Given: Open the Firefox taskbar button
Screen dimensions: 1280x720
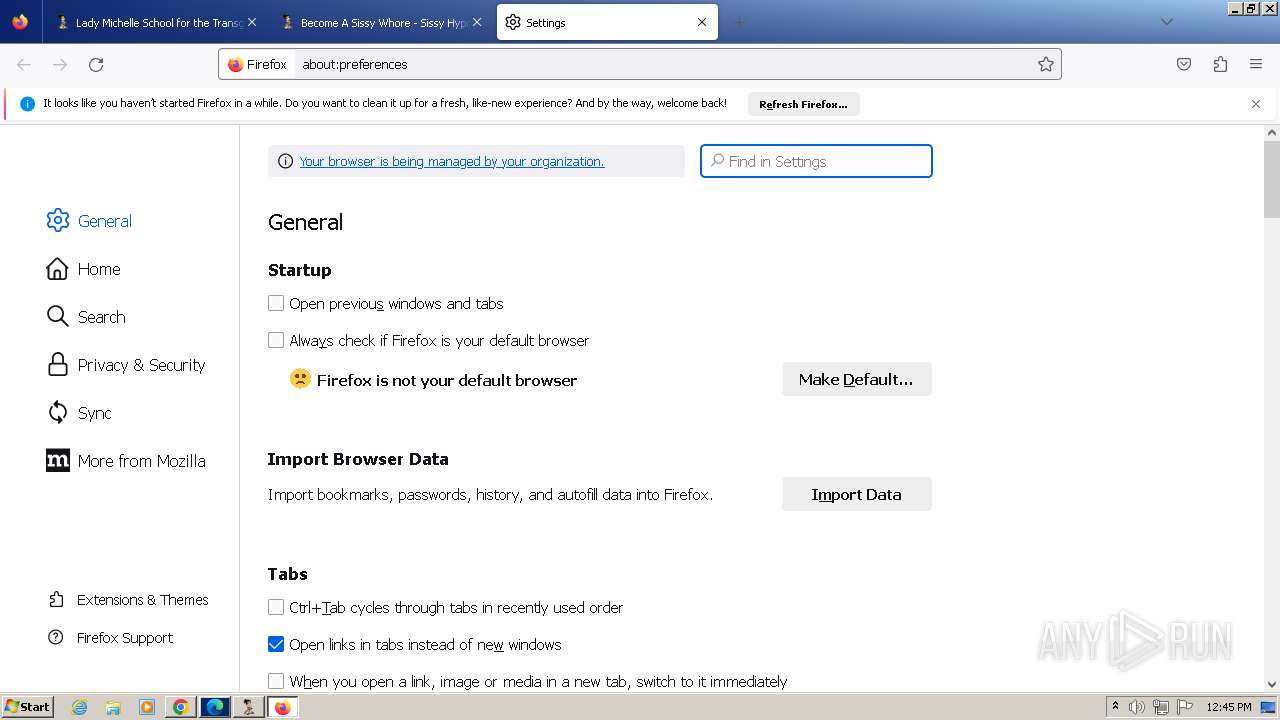Looking at the screenshot, I should 282,707.
